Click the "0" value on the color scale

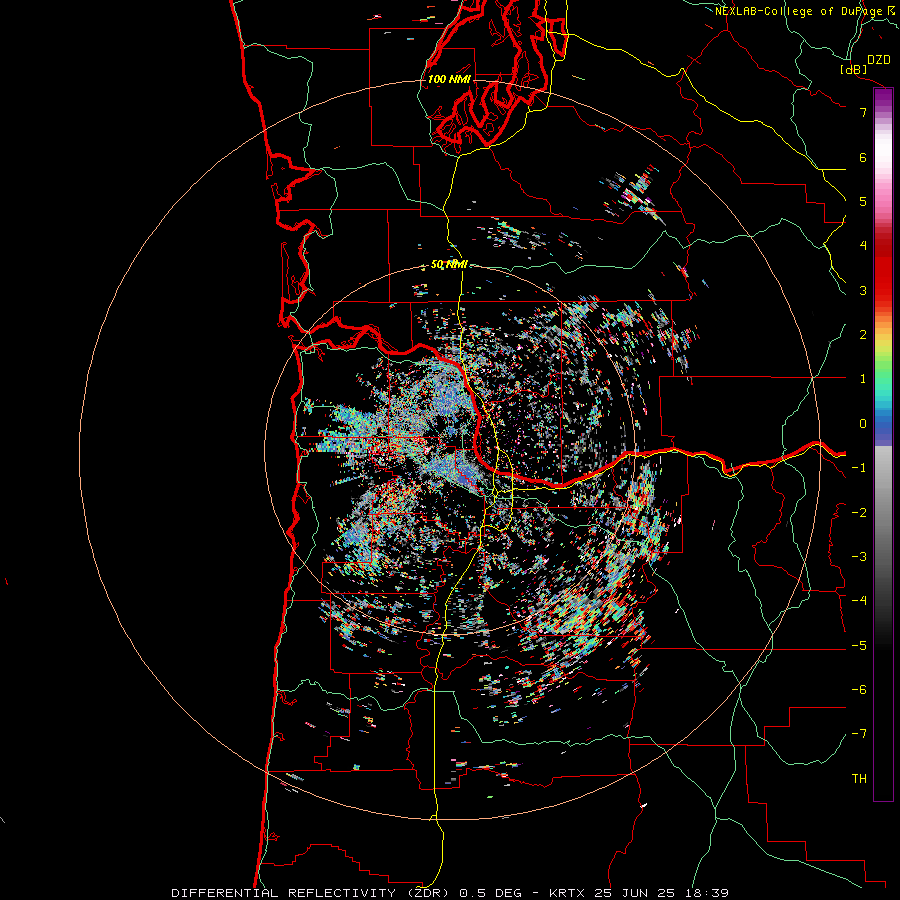tap(863, 424)
